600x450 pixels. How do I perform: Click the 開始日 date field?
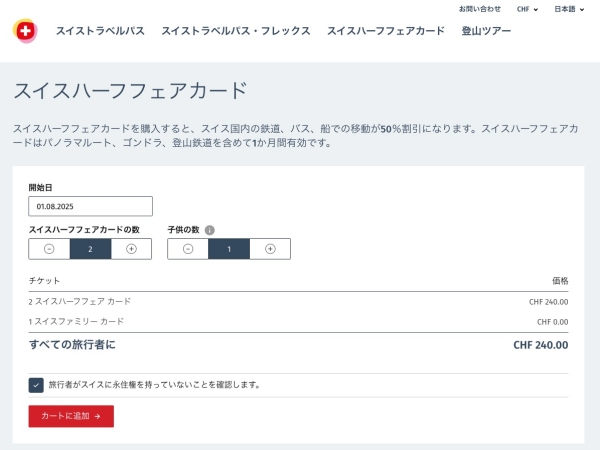(90, 206)
